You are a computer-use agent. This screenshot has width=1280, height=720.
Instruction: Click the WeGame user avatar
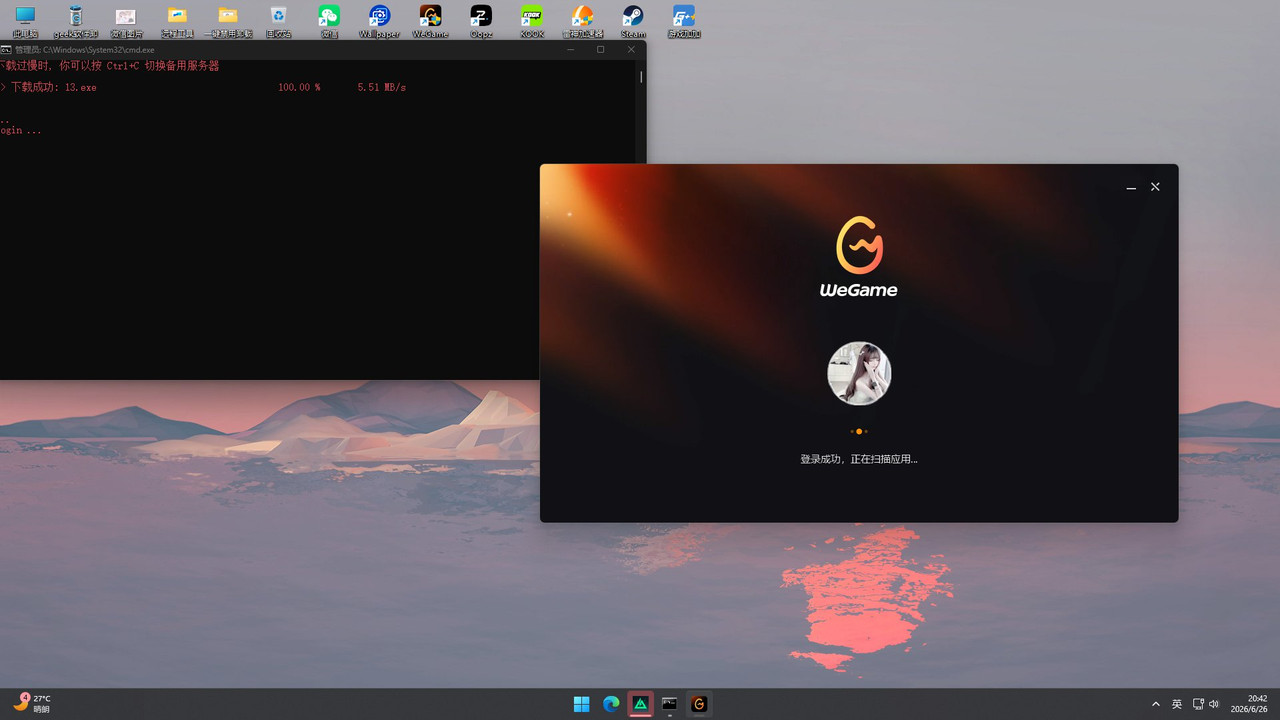[859, 373]
